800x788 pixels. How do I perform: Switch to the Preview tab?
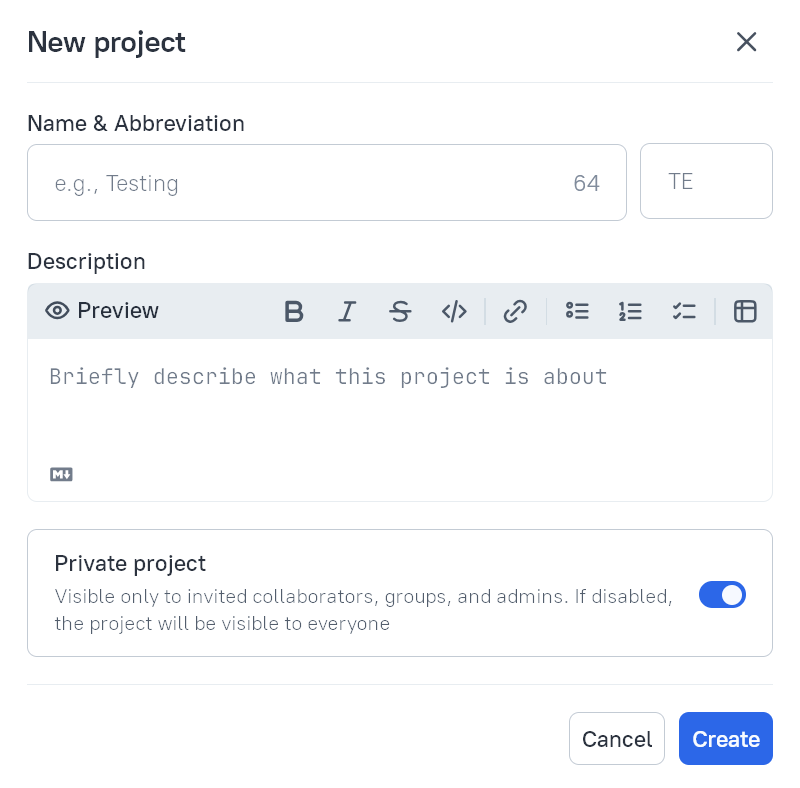click(118, 311)
